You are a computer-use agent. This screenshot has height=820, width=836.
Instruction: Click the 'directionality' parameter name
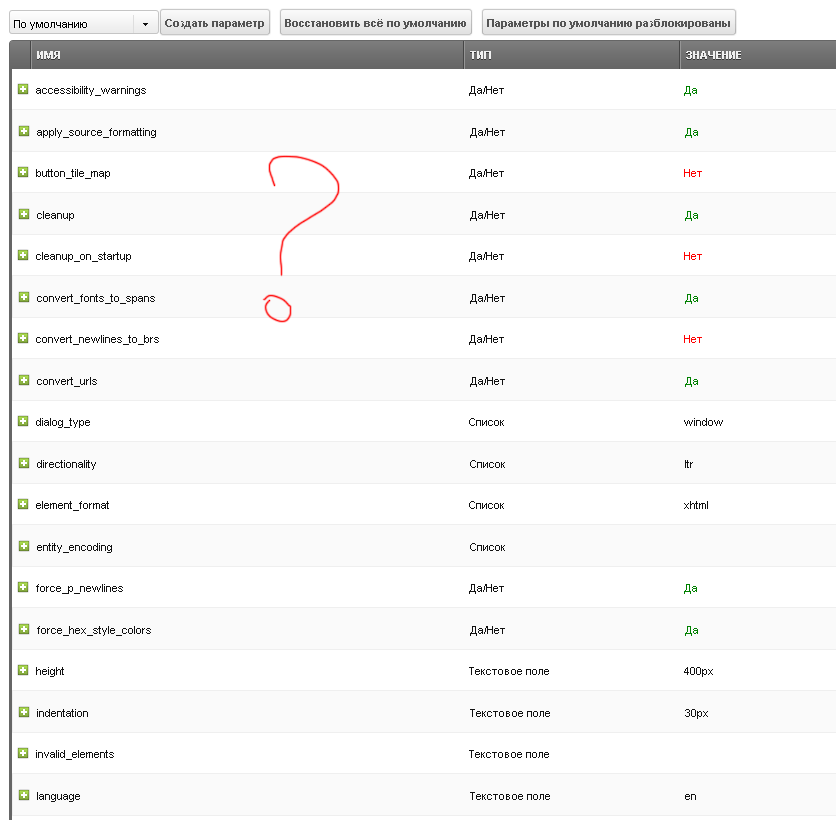coord(67,464)
